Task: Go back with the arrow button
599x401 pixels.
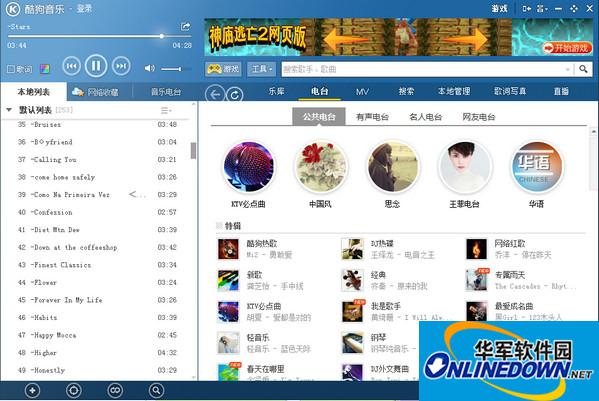Action: 215,94
